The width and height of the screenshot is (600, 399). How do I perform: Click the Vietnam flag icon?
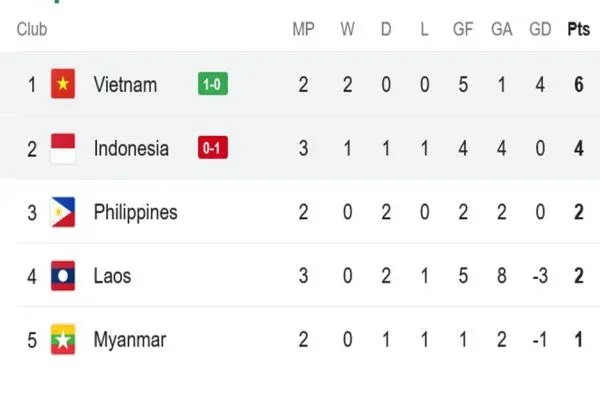(x=63, y=84)
